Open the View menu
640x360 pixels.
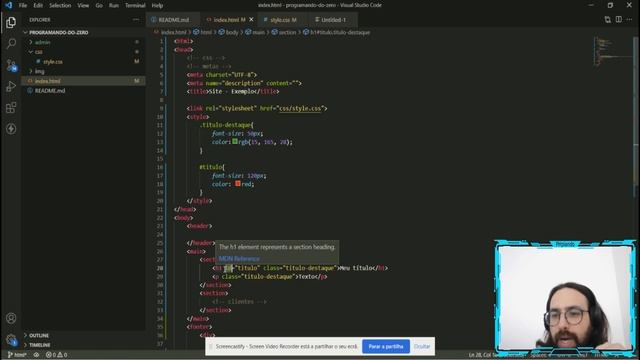tap(83, 5)
